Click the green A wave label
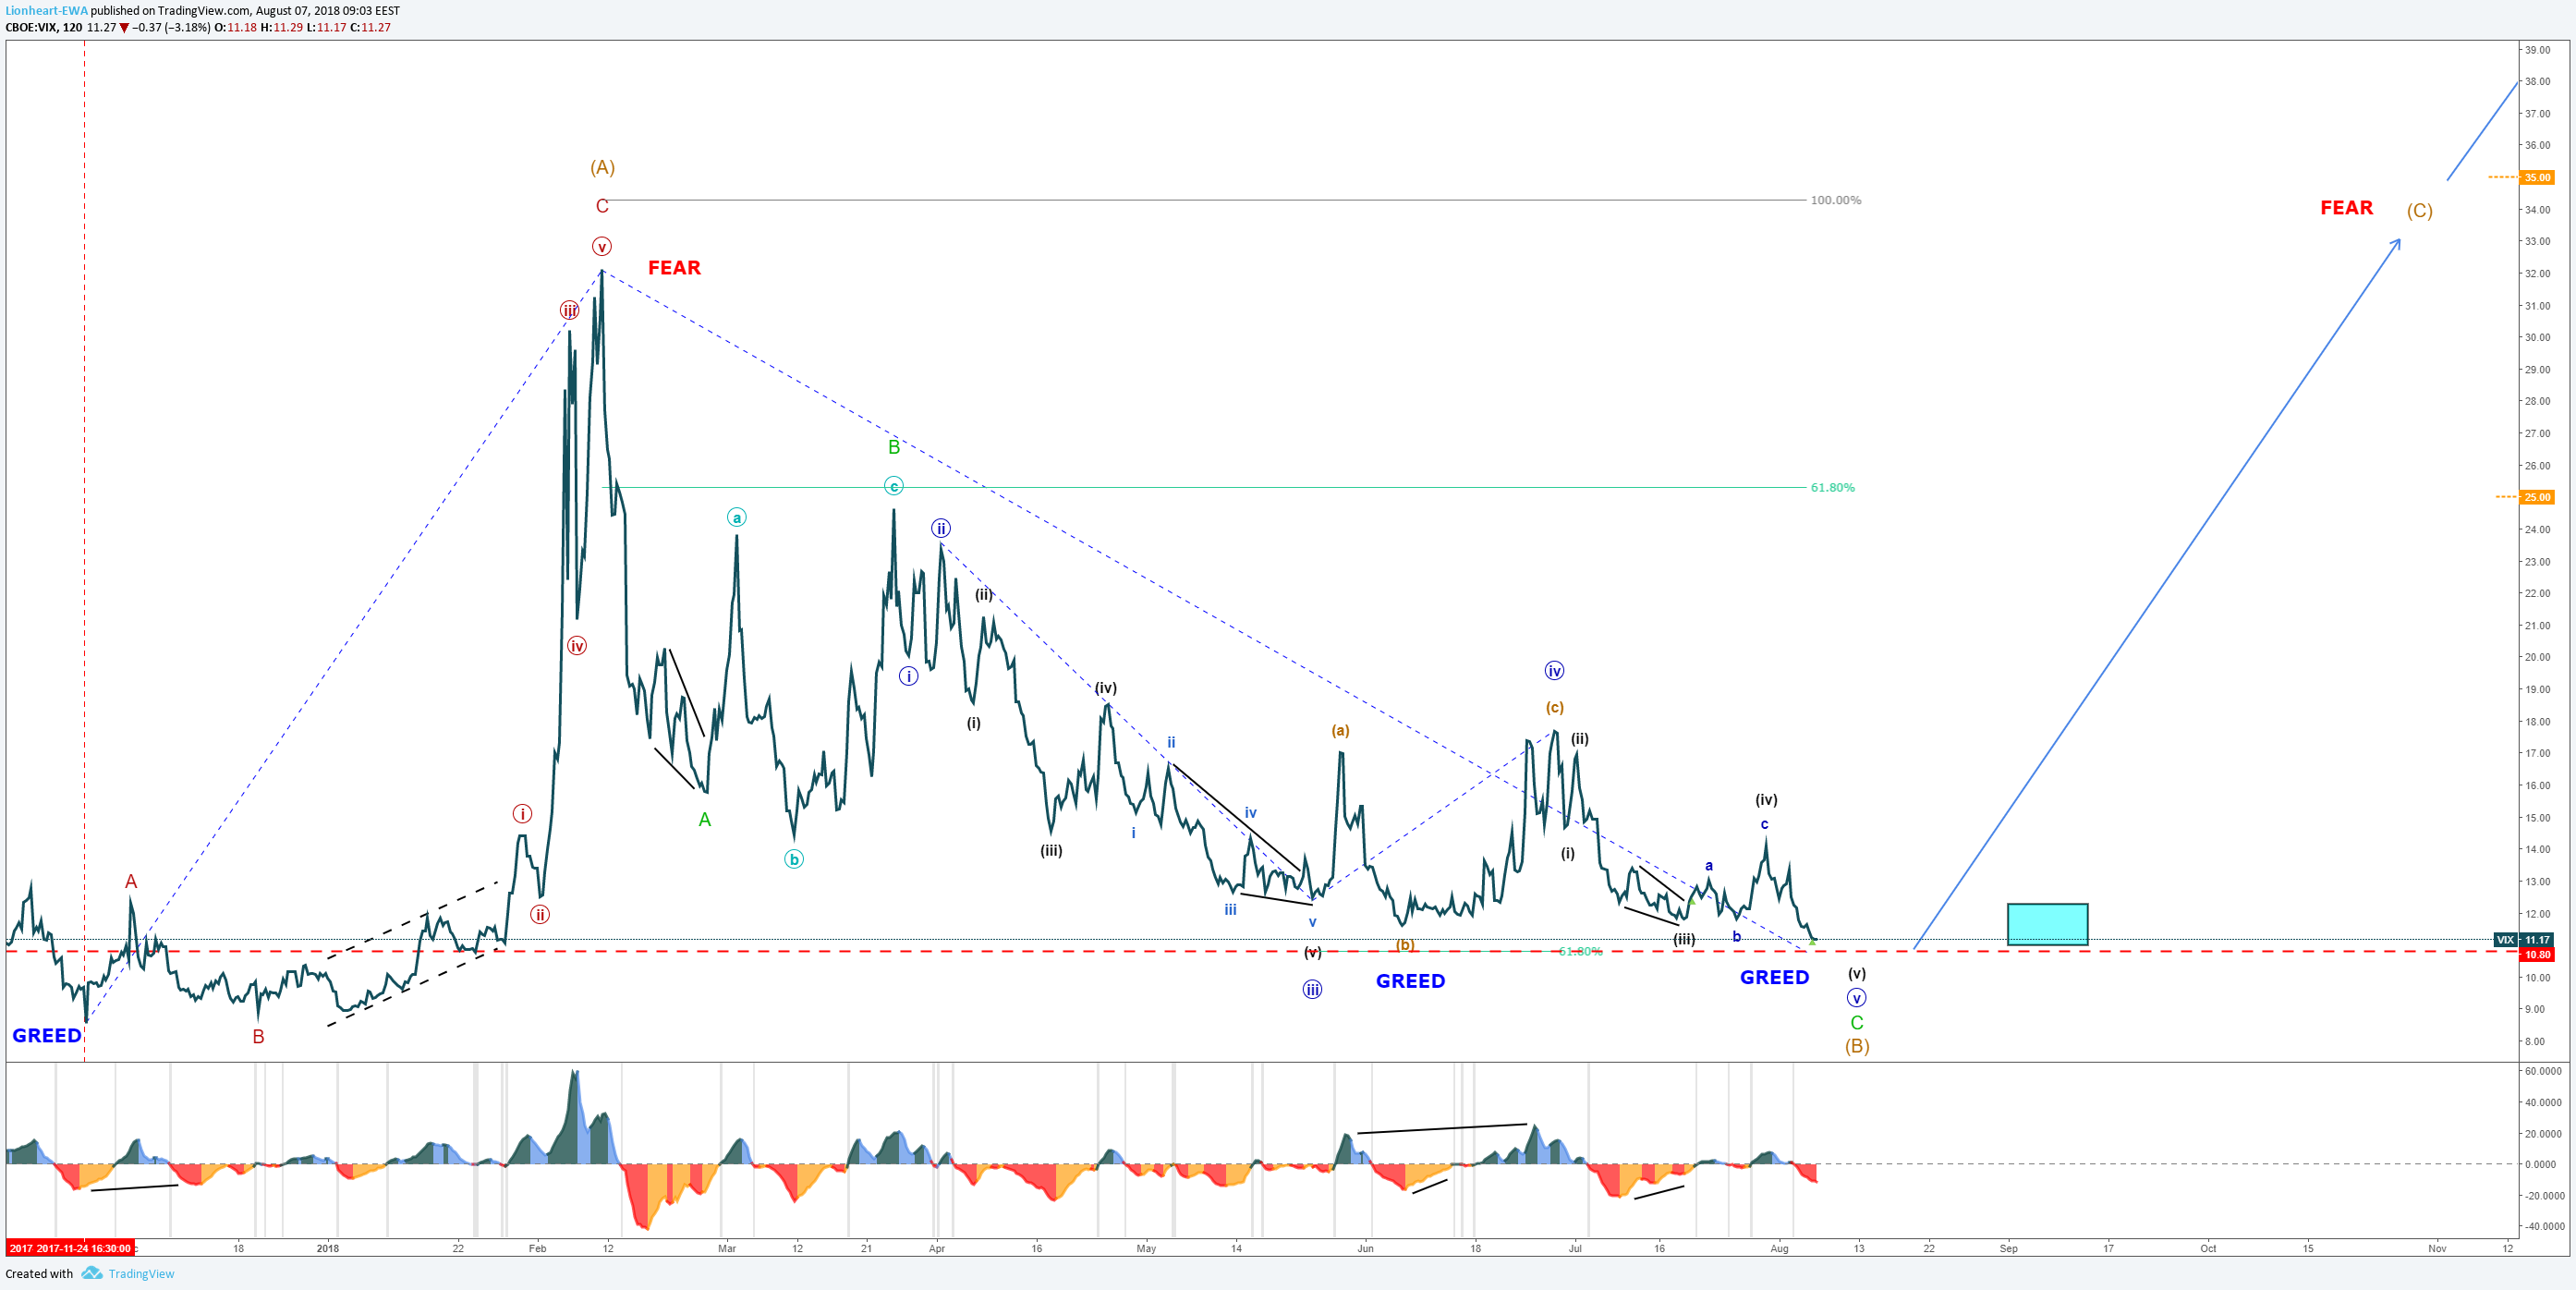The height and width of the screenshot is (1290, 2576). [705, 819]
